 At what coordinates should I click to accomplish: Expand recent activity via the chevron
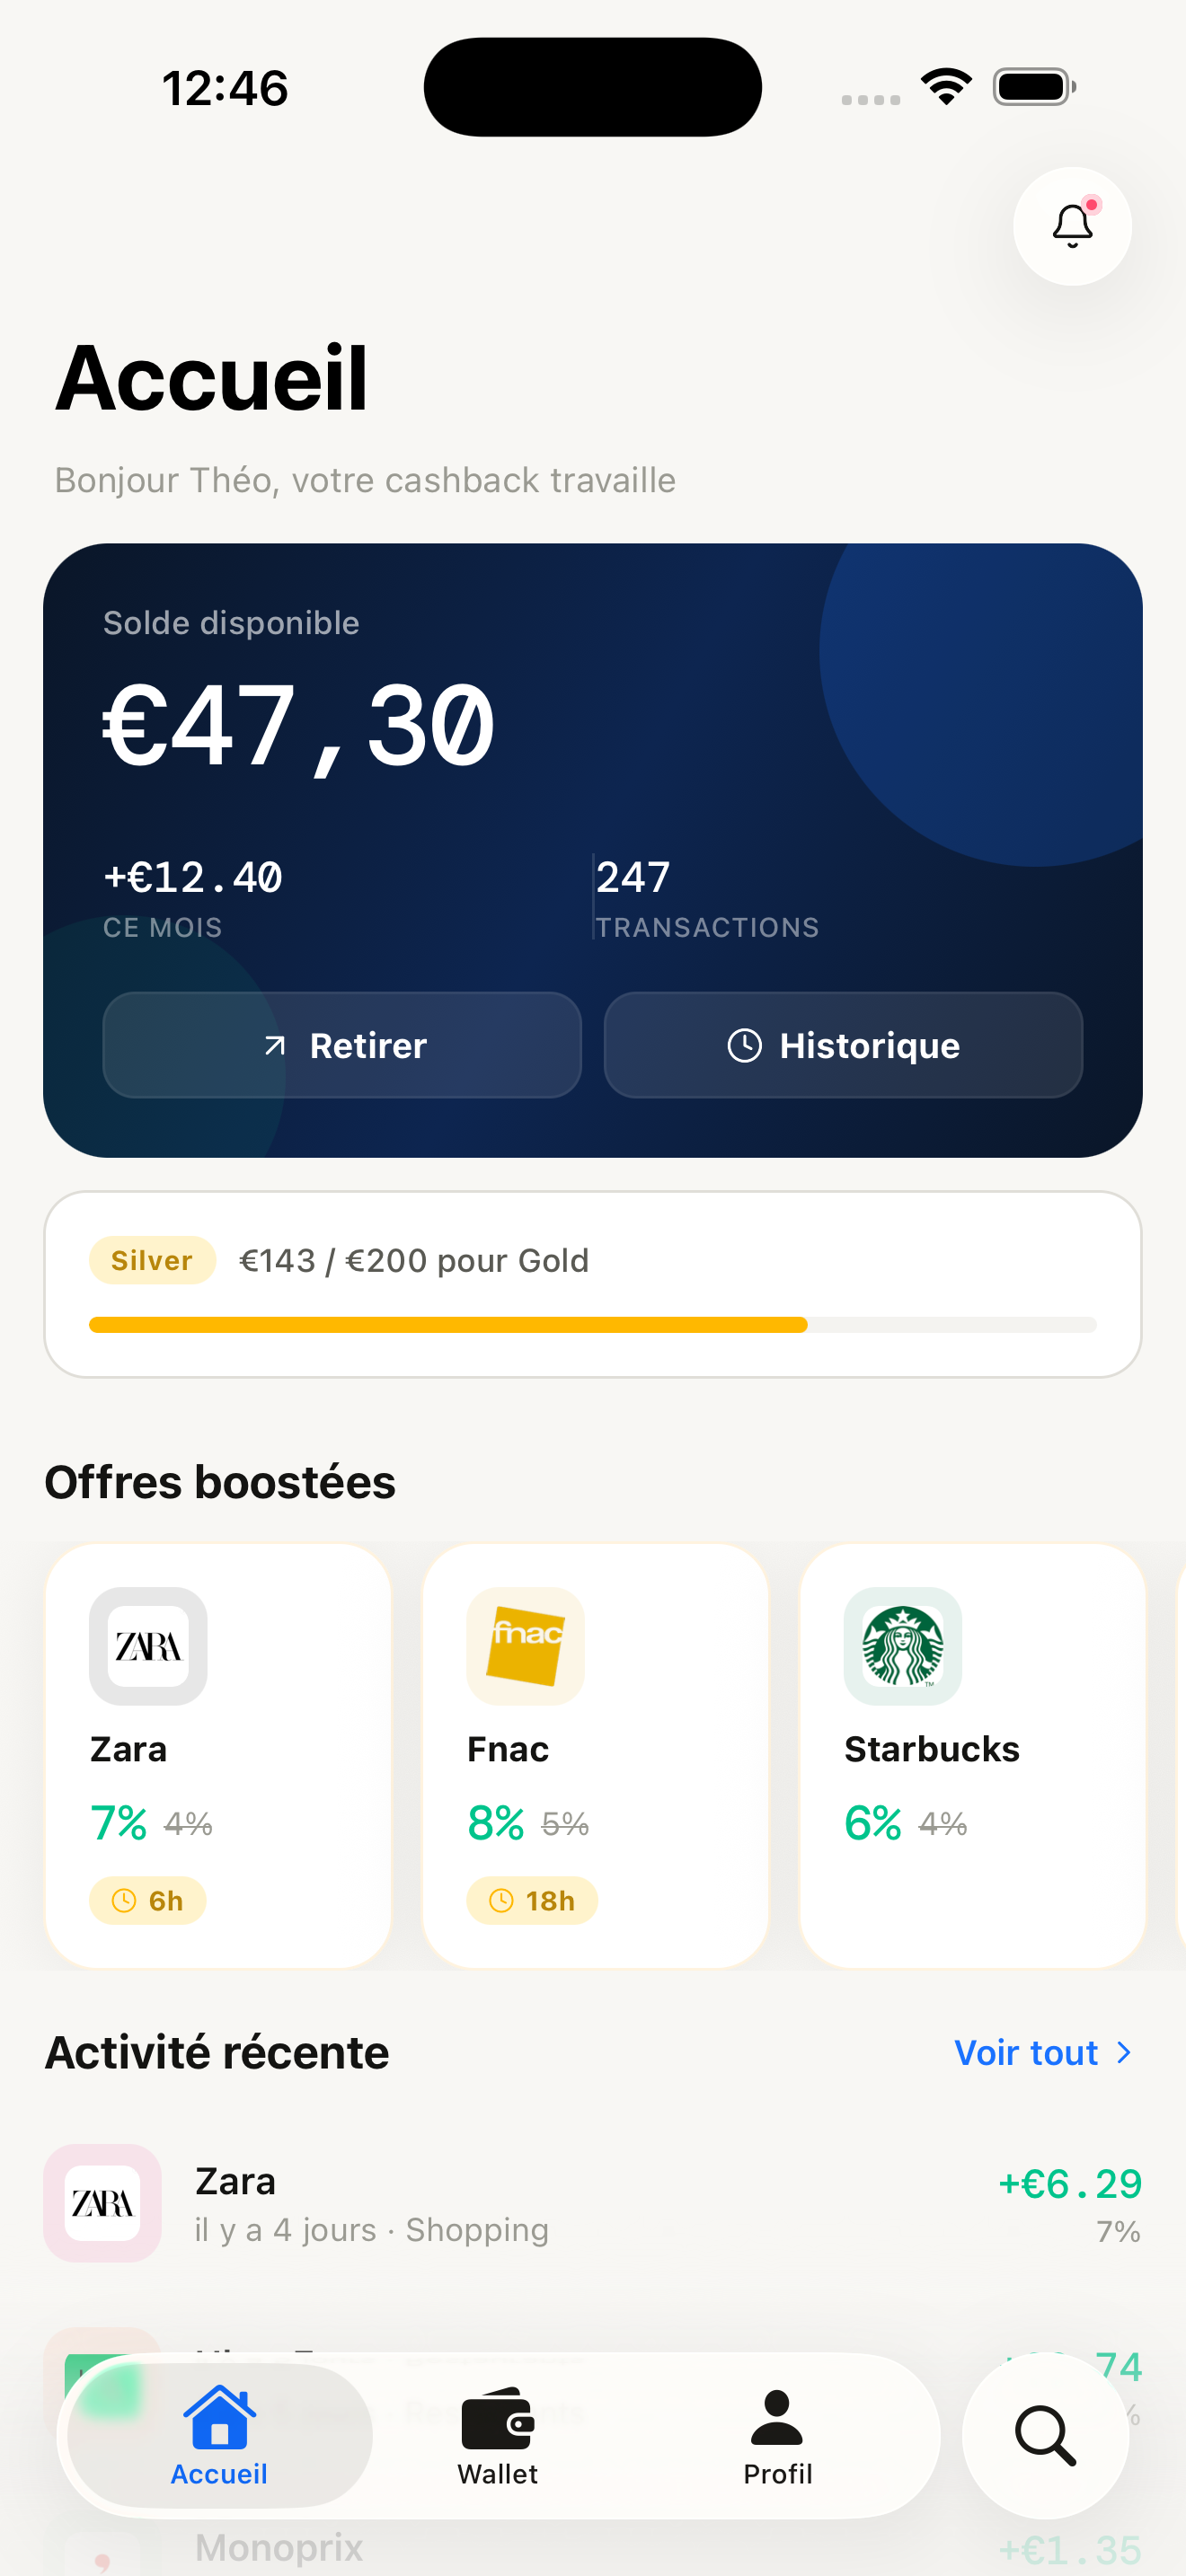[x=1124, y=2053]
